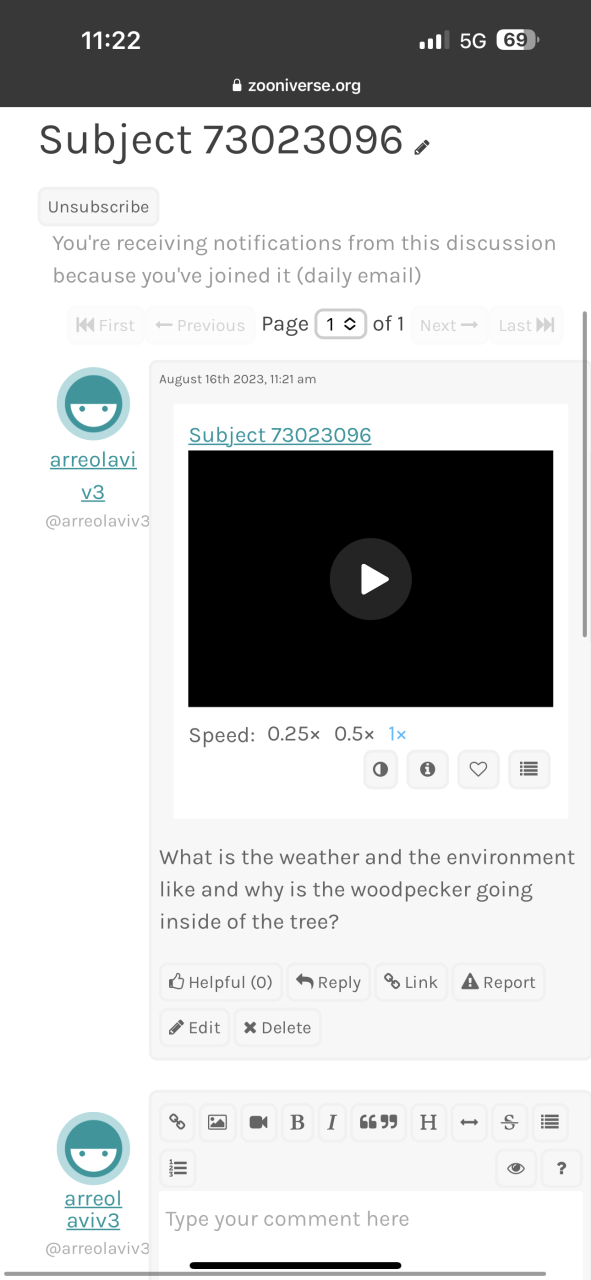
Task: Apply strikethrough formatting in editor
Action: (509, 1122)
